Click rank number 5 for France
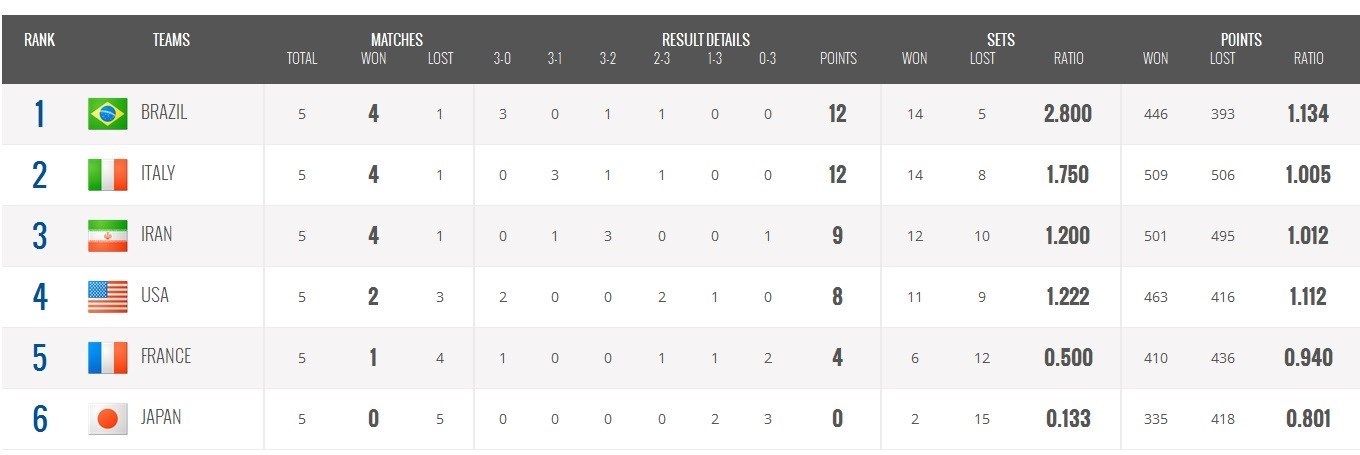The height and width of the screenshot is (455, 1360). click(40, 358)
